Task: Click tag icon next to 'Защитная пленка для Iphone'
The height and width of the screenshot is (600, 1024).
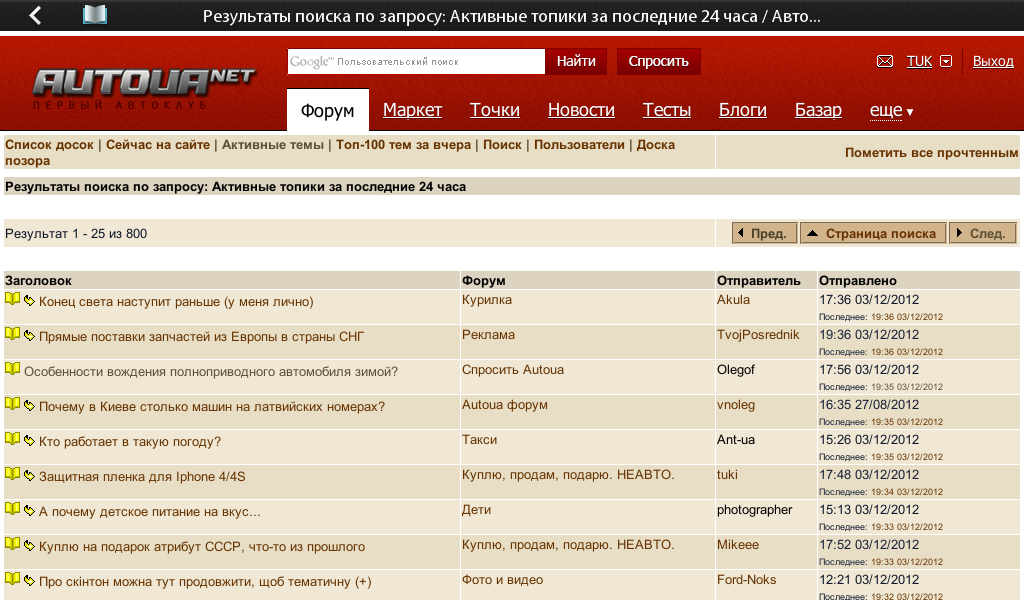Action: (29, 476)
